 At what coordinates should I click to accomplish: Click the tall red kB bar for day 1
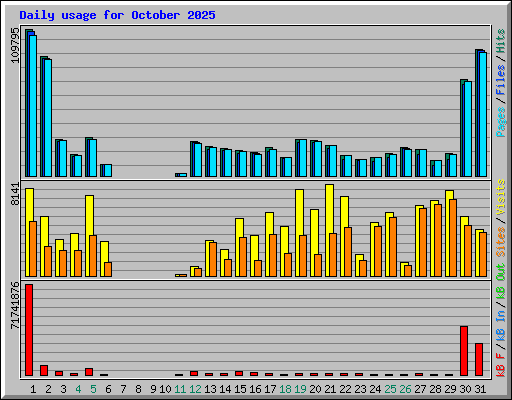click(x=29, y=330)
